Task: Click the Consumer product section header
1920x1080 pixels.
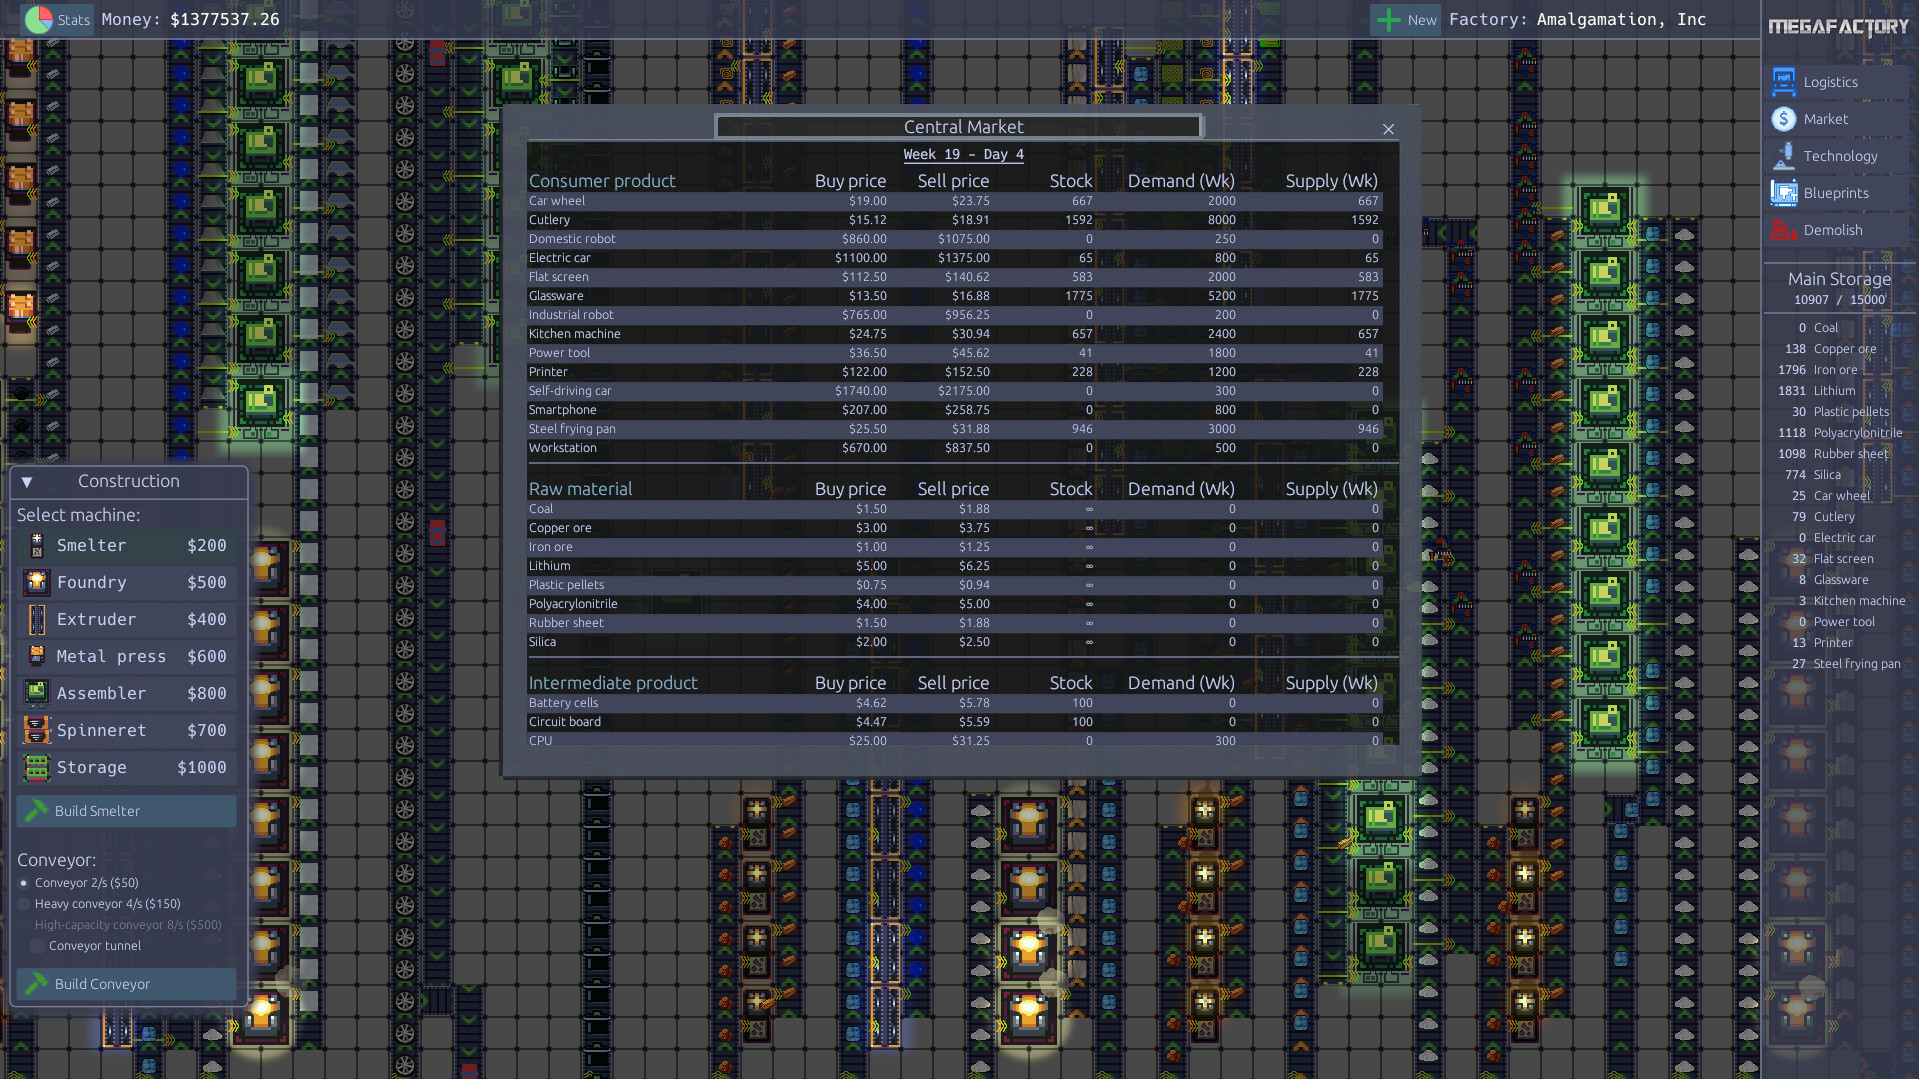Action: (x=602, y=181)
